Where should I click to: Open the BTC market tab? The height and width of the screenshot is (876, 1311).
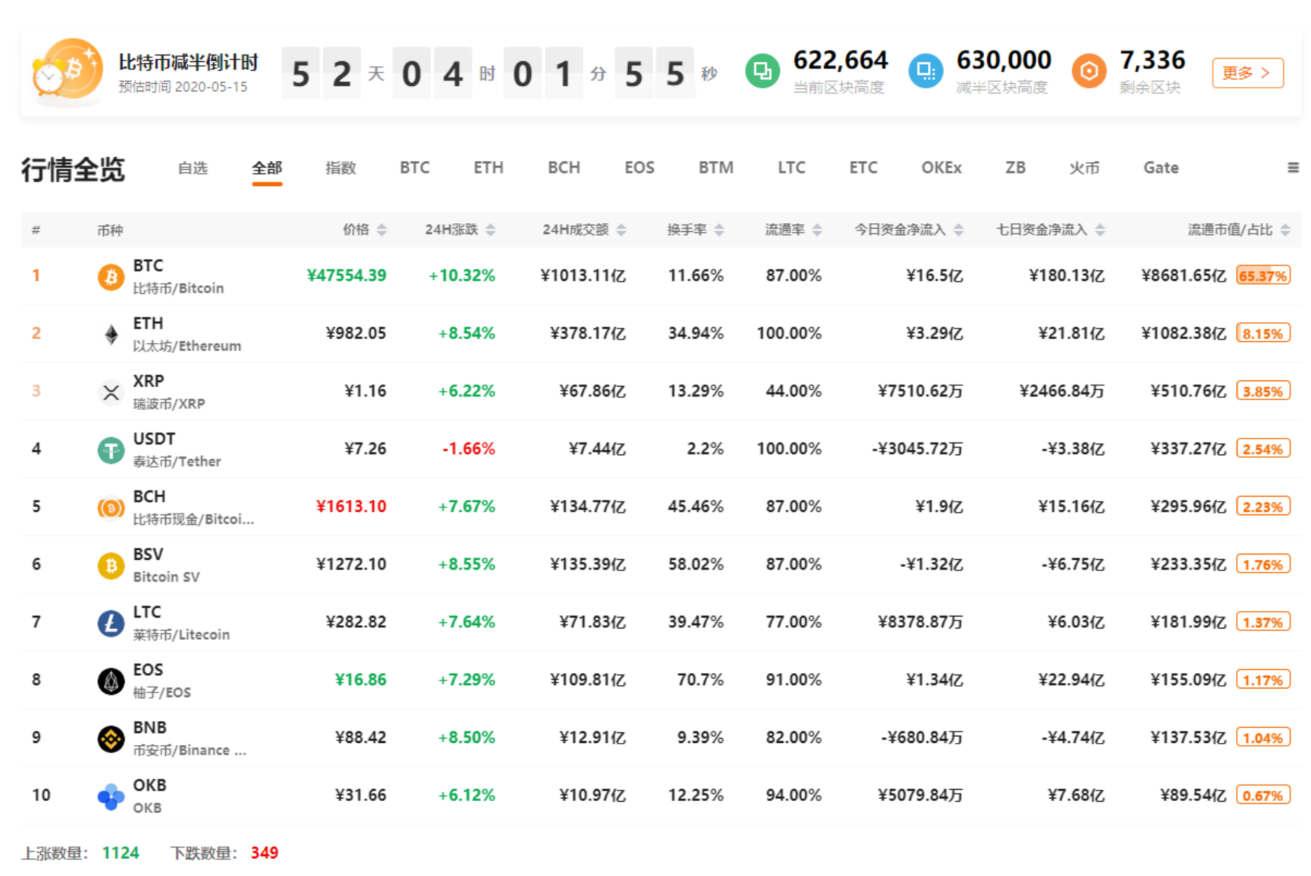click(415, 168)
